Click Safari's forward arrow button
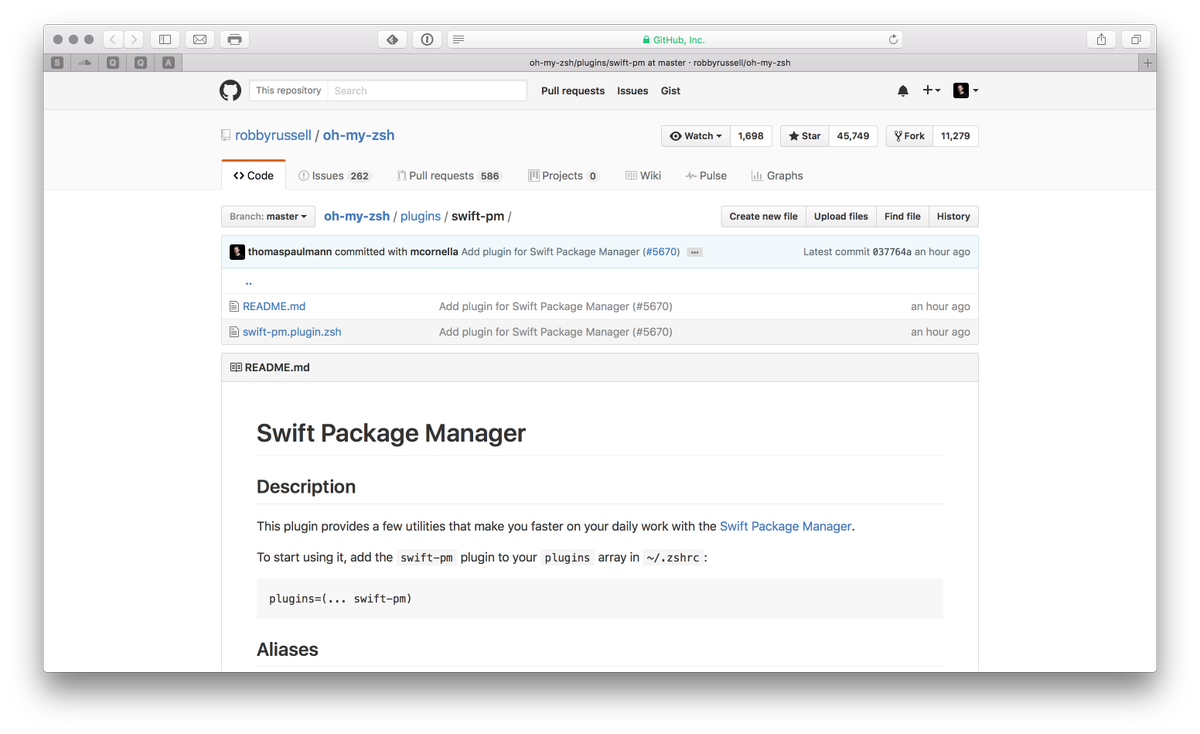 tap(134, 39)
